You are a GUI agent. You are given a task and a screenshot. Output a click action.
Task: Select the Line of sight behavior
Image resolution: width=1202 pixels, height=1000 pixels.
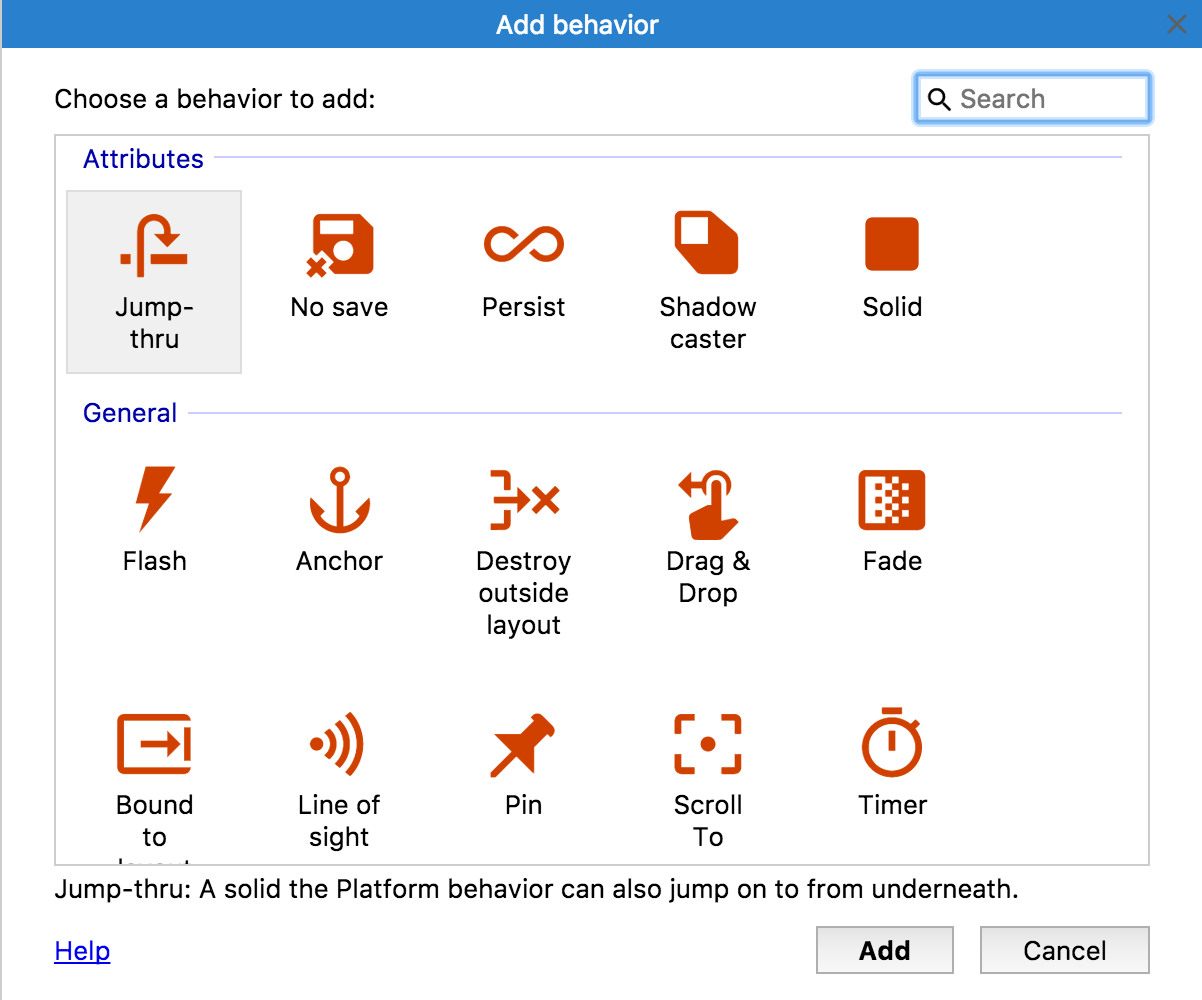coord(339,745)
